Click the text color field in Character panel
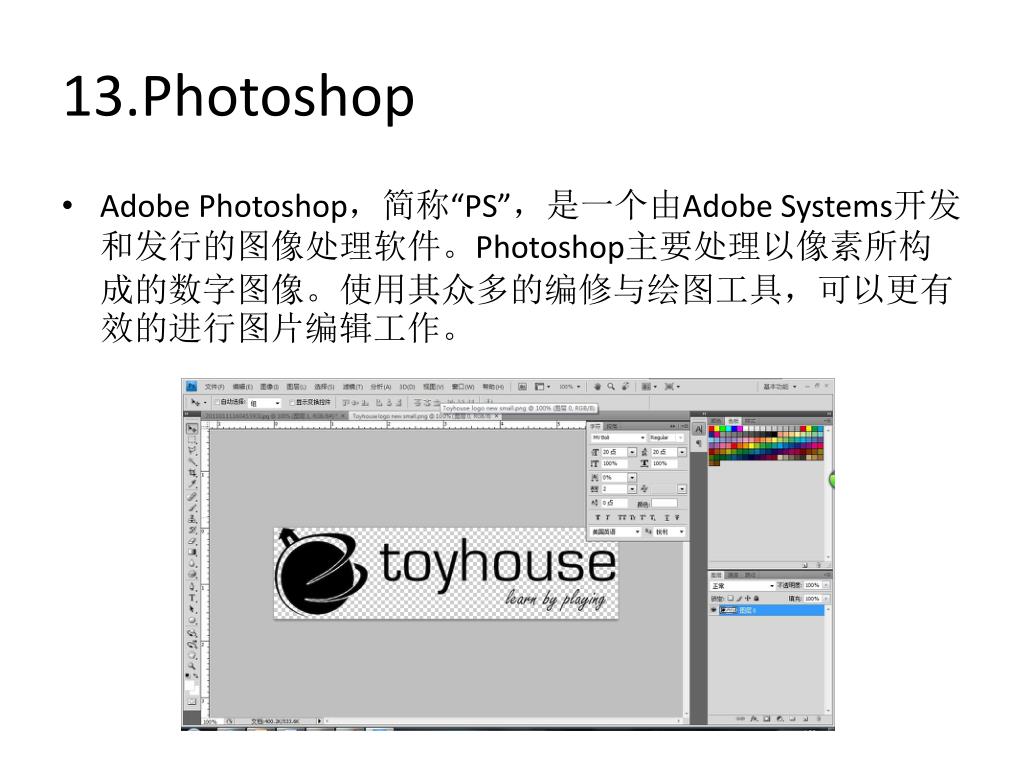Image resolution: width=1024 pixels, height=768 pixels. [664, 503]
